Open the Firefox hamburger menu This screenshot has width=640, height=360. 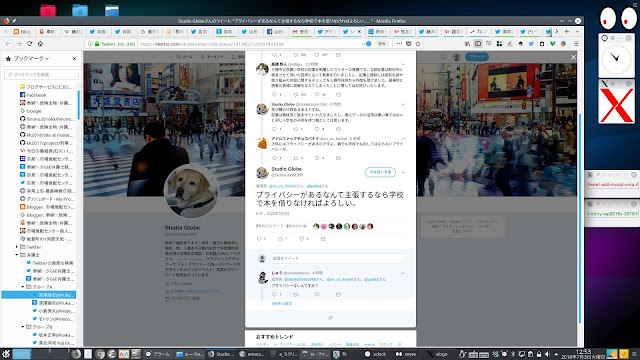click(576, 44)
